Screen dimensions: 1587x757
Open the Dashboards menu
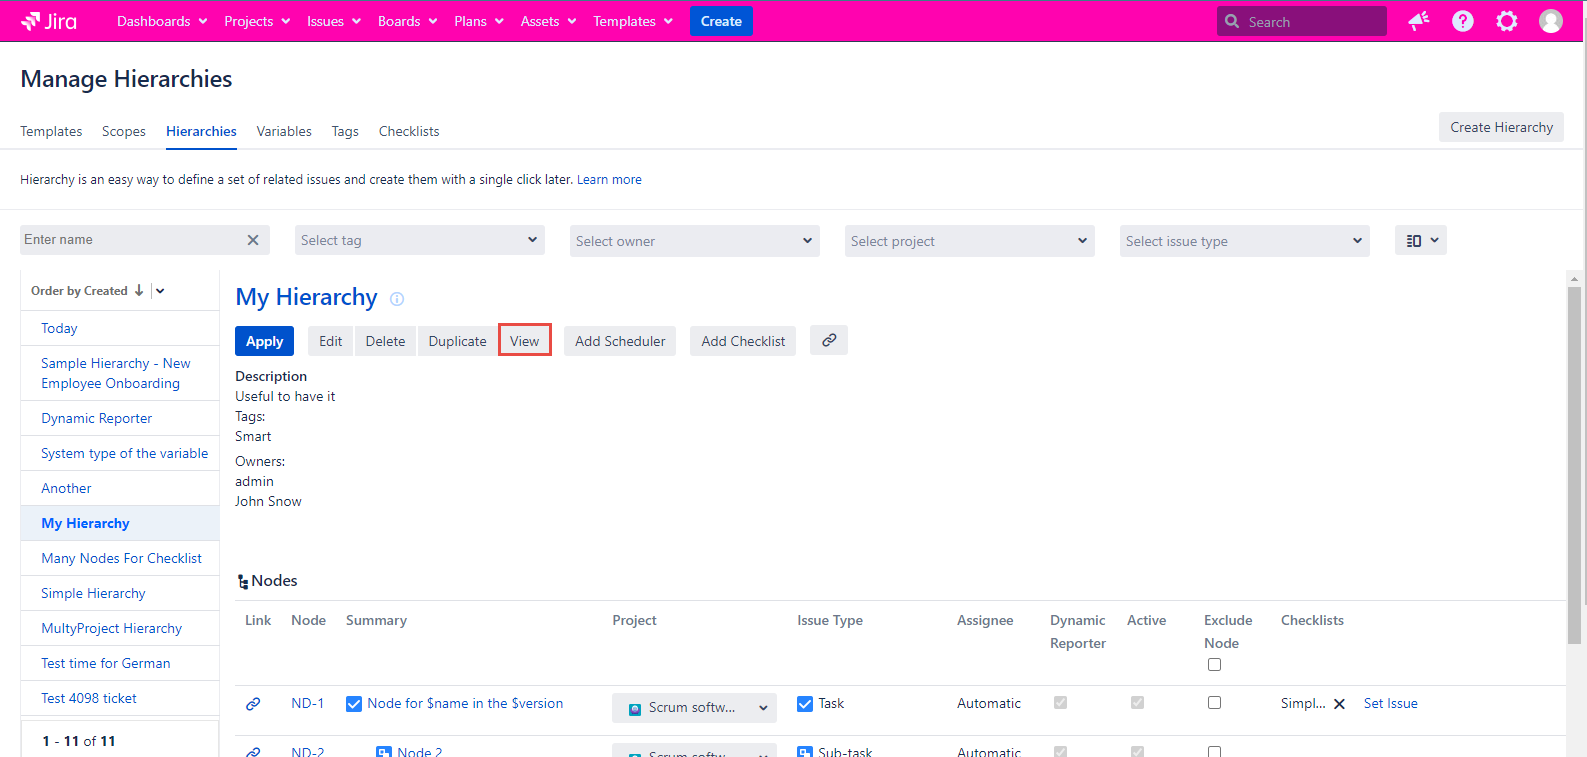pyautogui.click(x=162, y=21)
